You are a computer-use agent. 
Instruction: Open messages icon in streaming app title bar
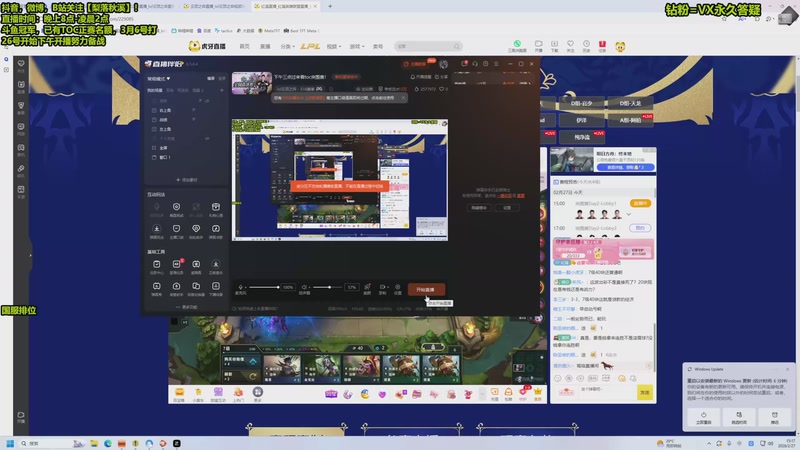point(464,64)
